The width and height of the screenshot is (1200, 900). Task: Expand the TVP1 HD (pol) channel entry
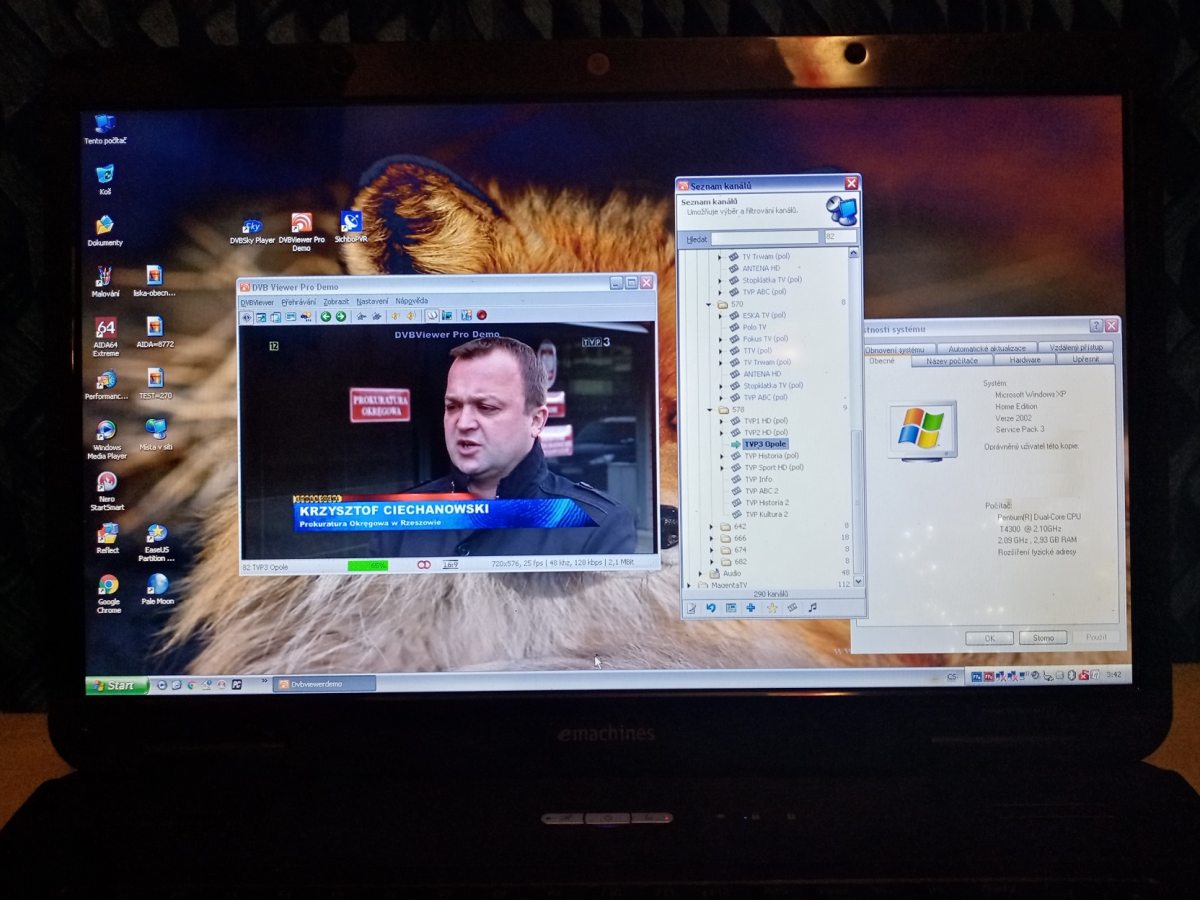pyautogui.click(x=720, y=421)
